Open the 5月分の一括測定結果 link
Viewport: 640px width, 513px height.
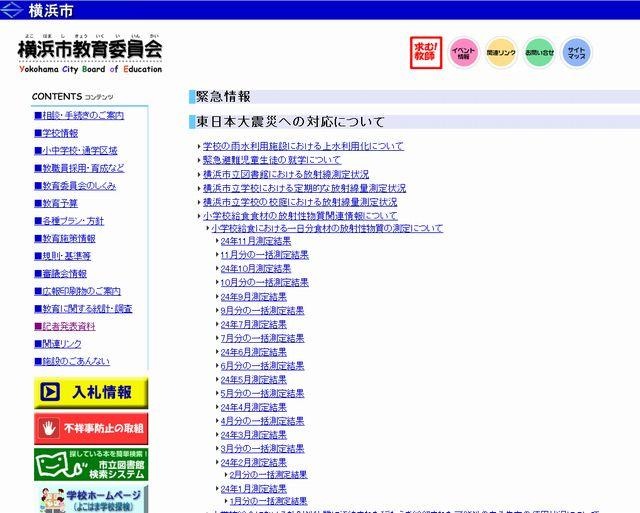point(262,393)
